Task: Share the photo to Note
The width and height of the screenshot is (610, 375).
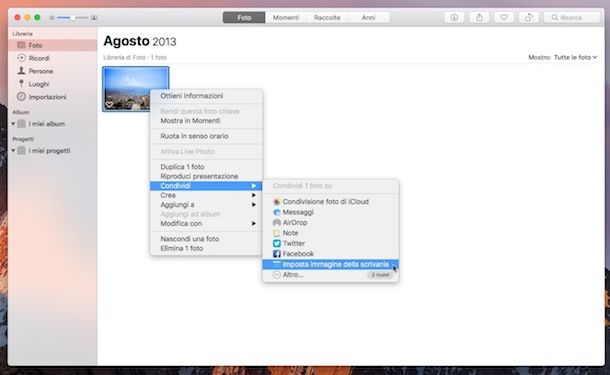Action: tap(331, 233)
